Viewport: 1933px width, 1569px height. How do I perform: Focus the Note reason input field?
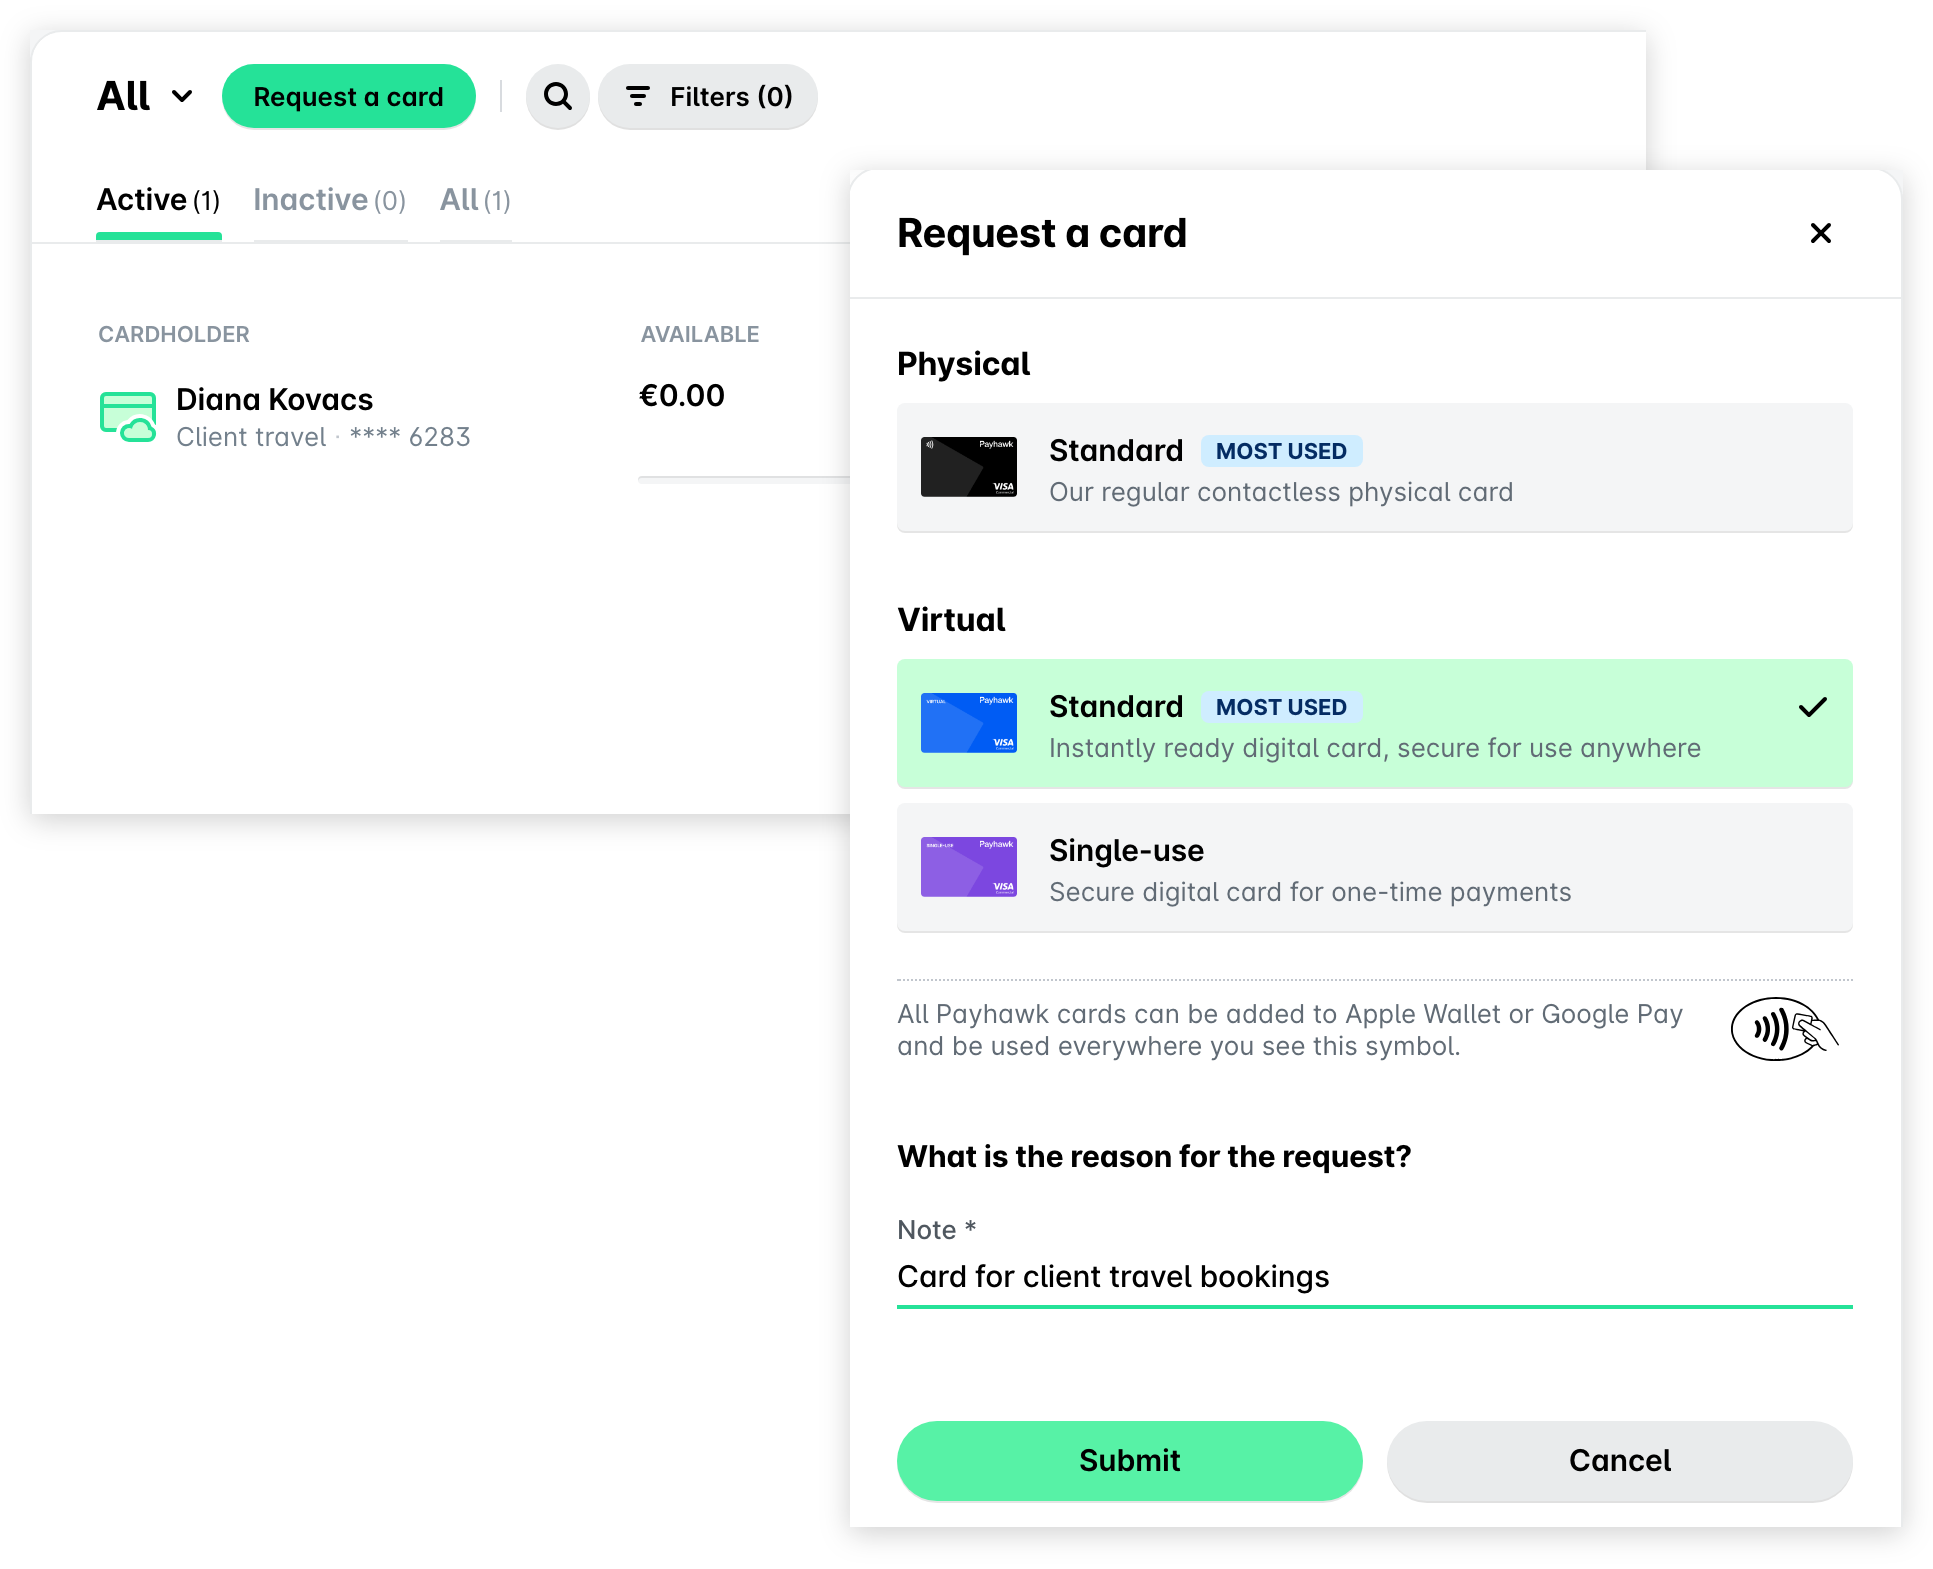1374,1277
